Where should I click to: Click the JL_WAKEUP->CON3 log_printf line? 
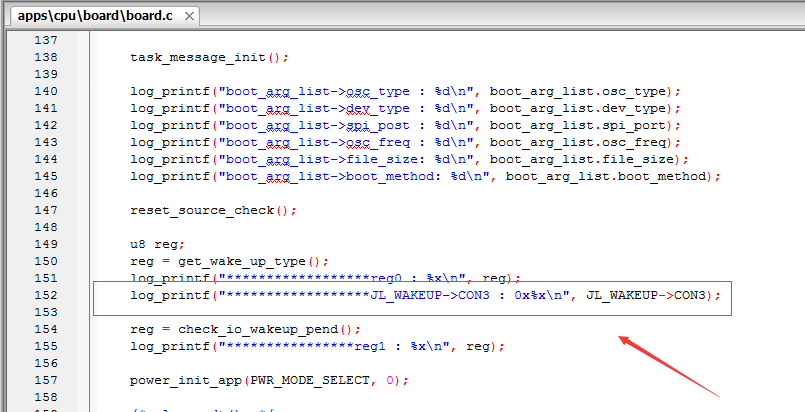(x=425, y=295)
